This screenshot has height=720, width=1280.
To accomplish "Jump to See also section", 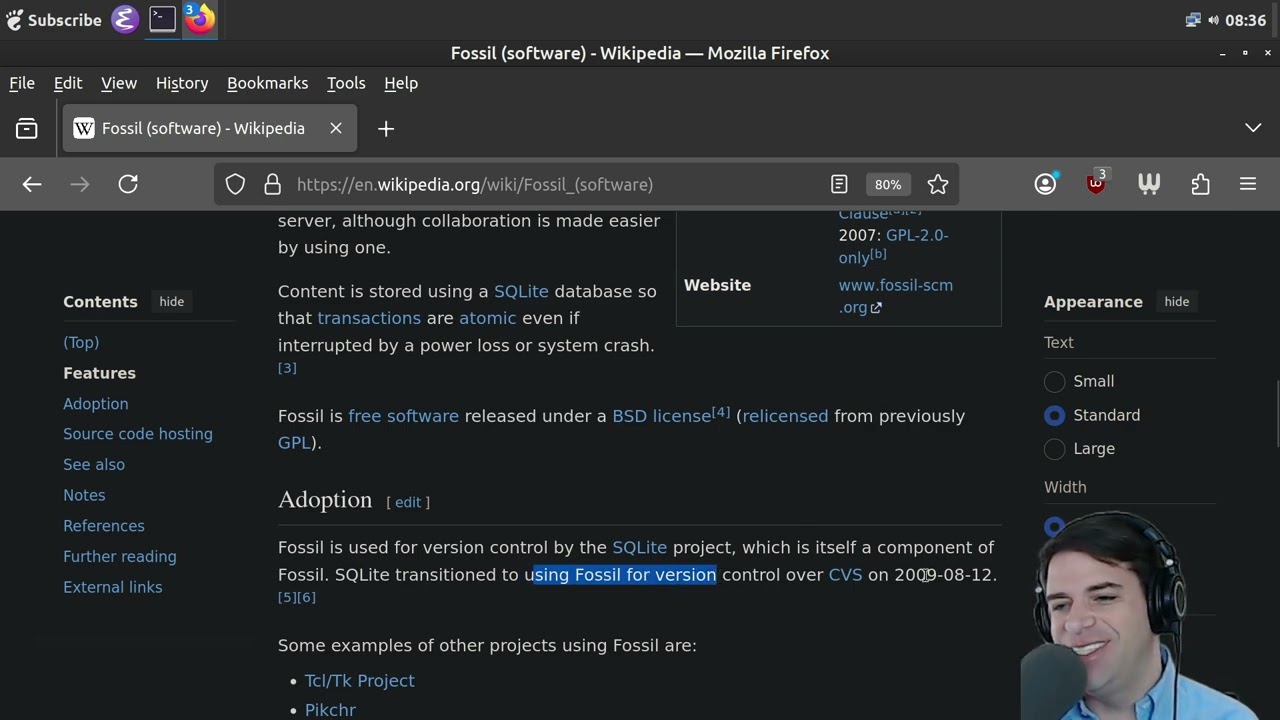I will coord(94,465).
